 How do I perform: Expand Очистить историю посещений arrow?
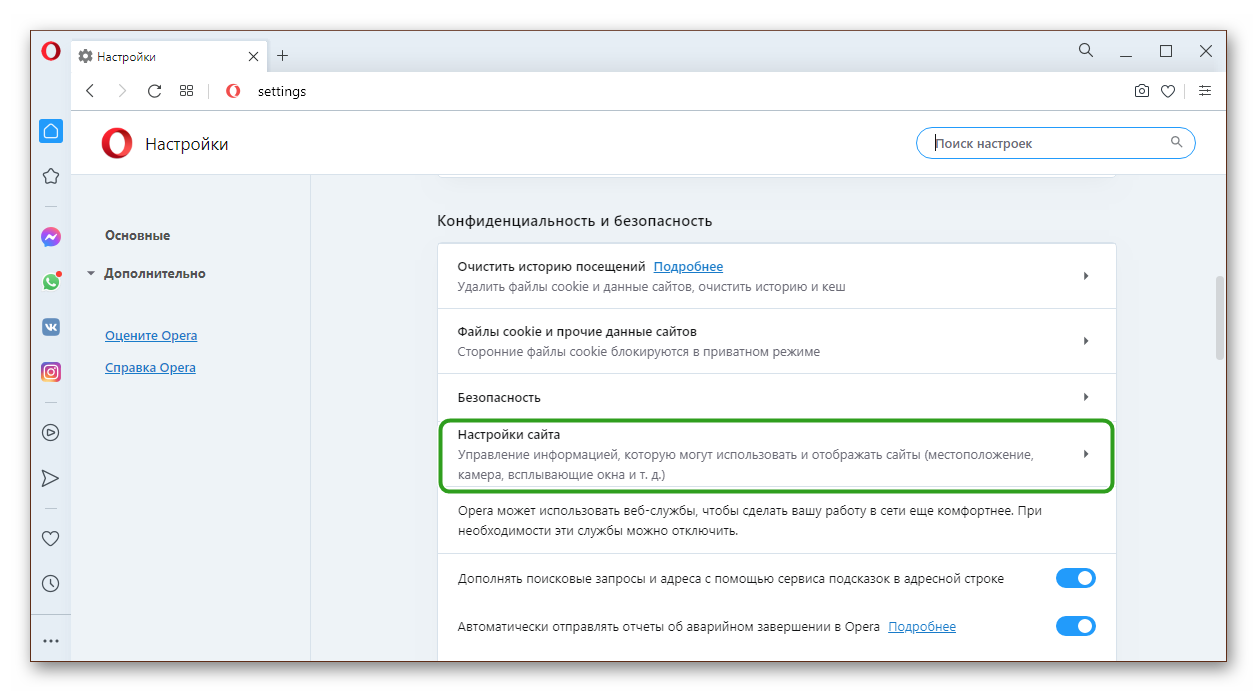(1086, 276)
